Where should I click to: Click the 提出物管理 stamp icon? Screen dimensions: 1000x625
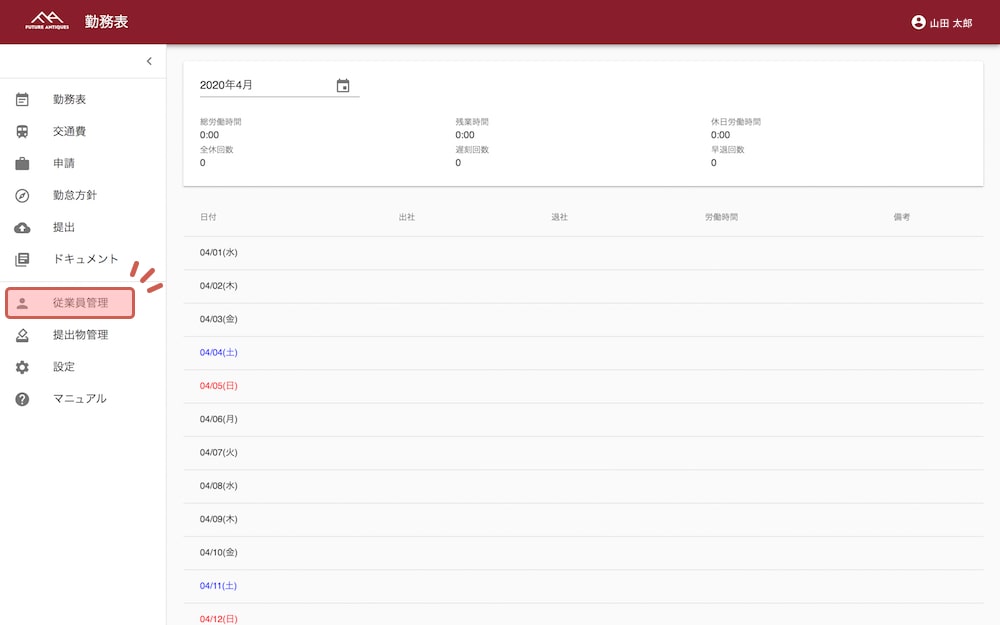22,335
